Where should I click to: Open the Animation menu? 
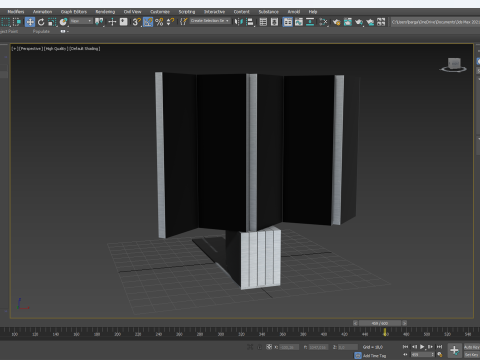[x=42, y=12]
